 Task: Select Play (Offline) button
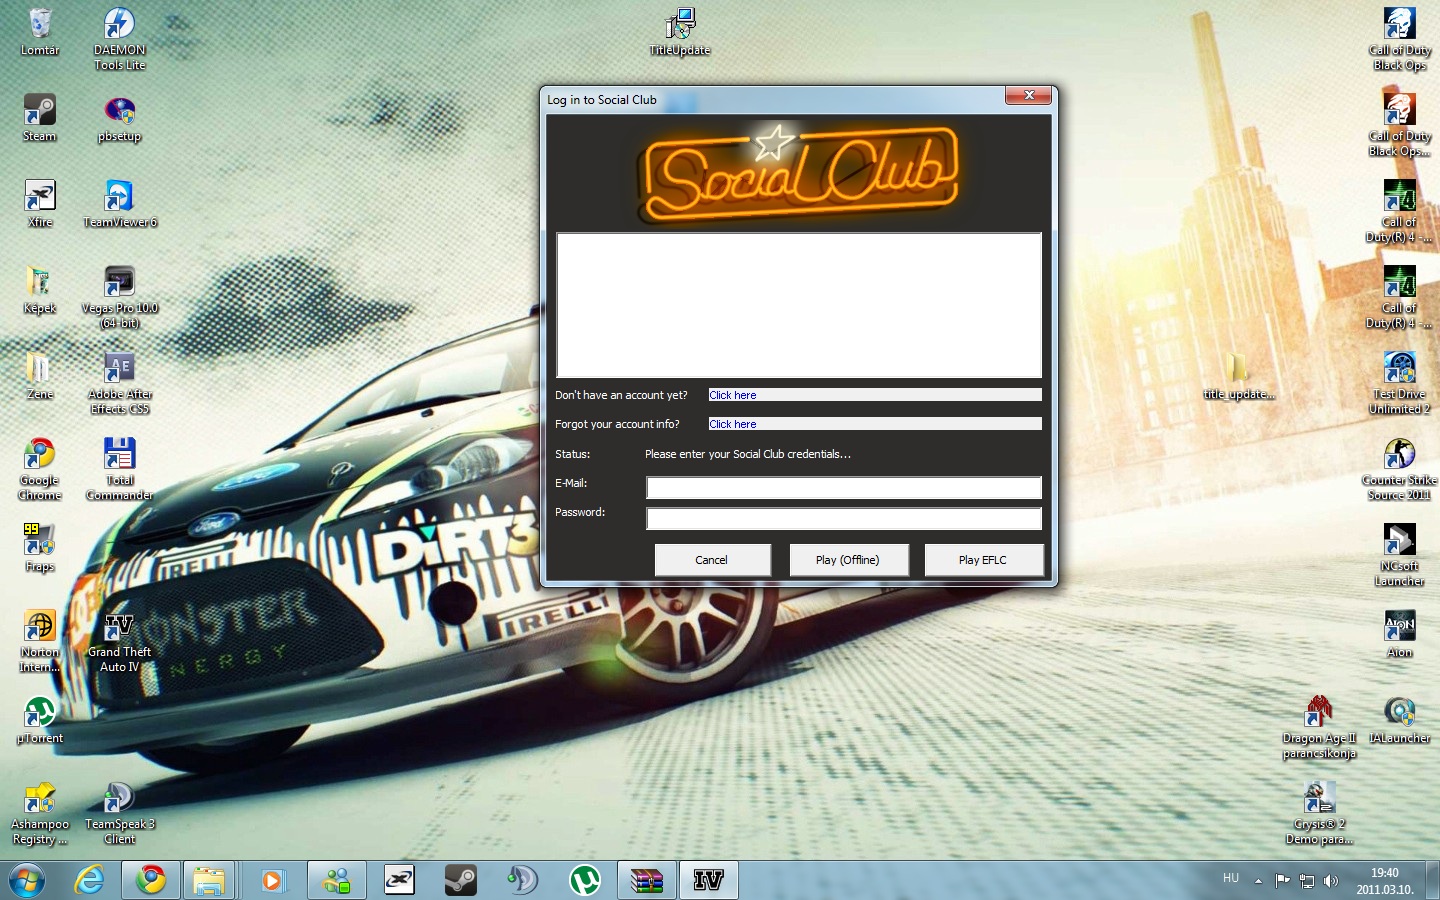[x=848, y=560]
